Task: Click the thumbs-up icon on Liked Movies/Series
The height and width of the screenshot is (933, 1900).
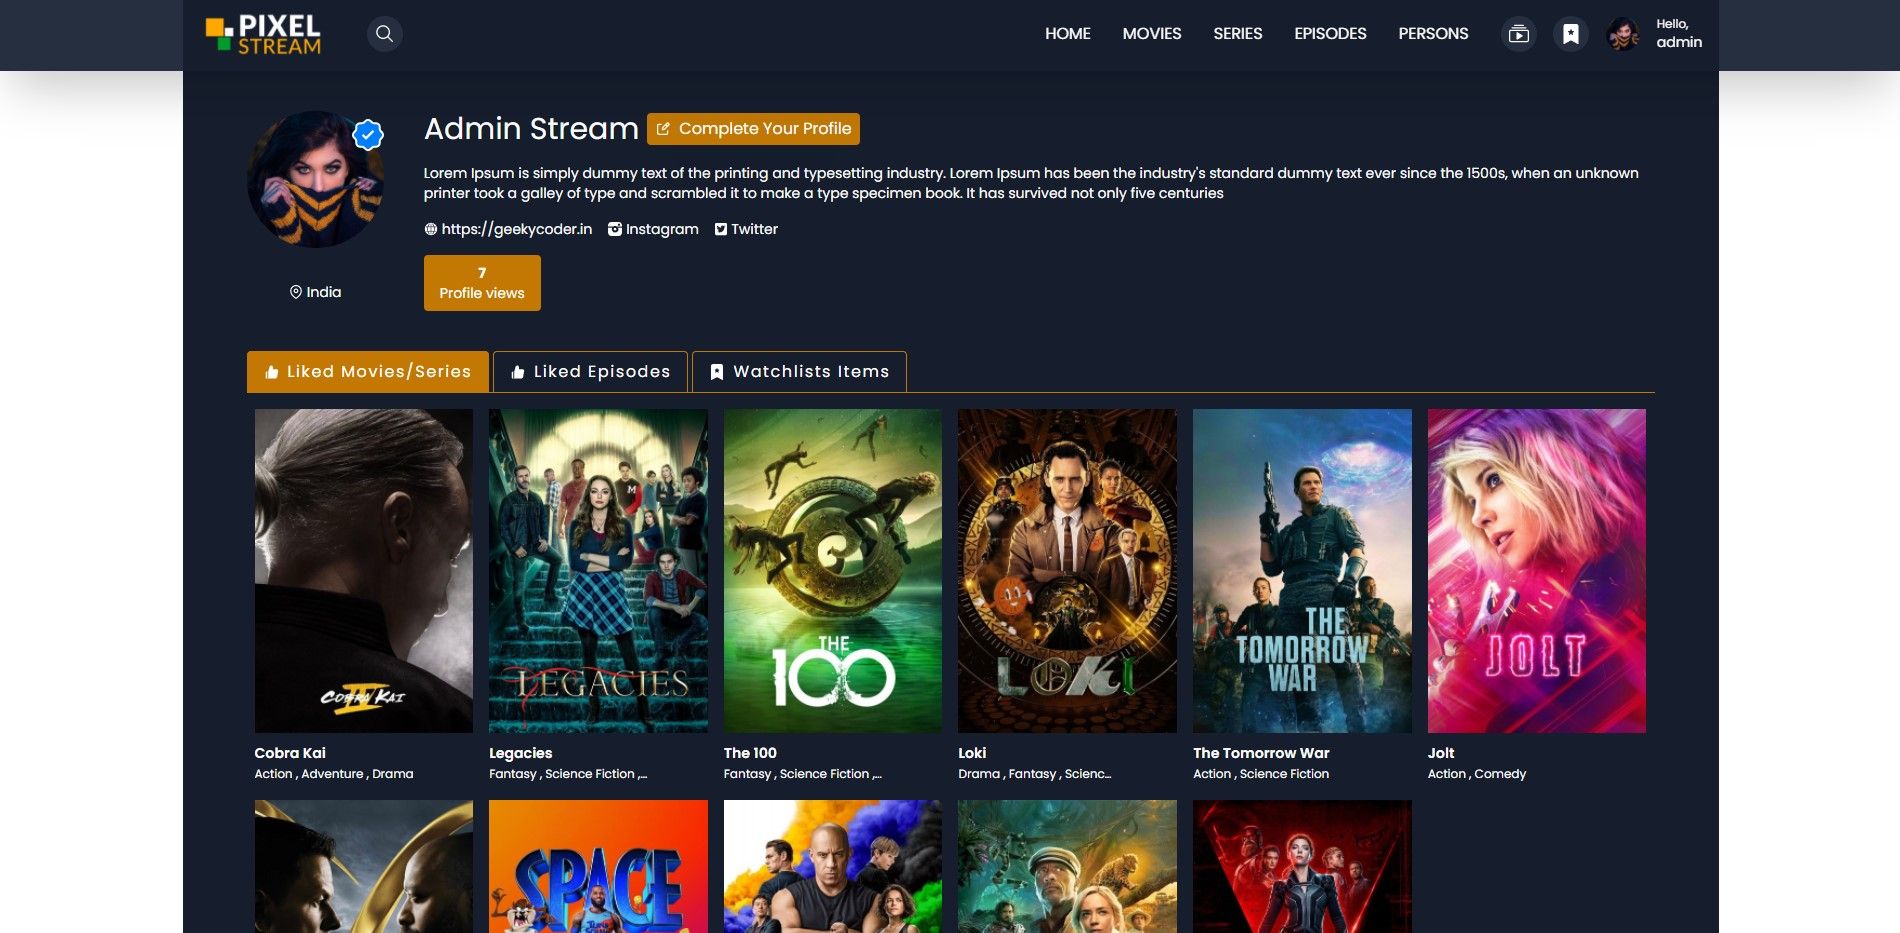Action: pos(272,372)
